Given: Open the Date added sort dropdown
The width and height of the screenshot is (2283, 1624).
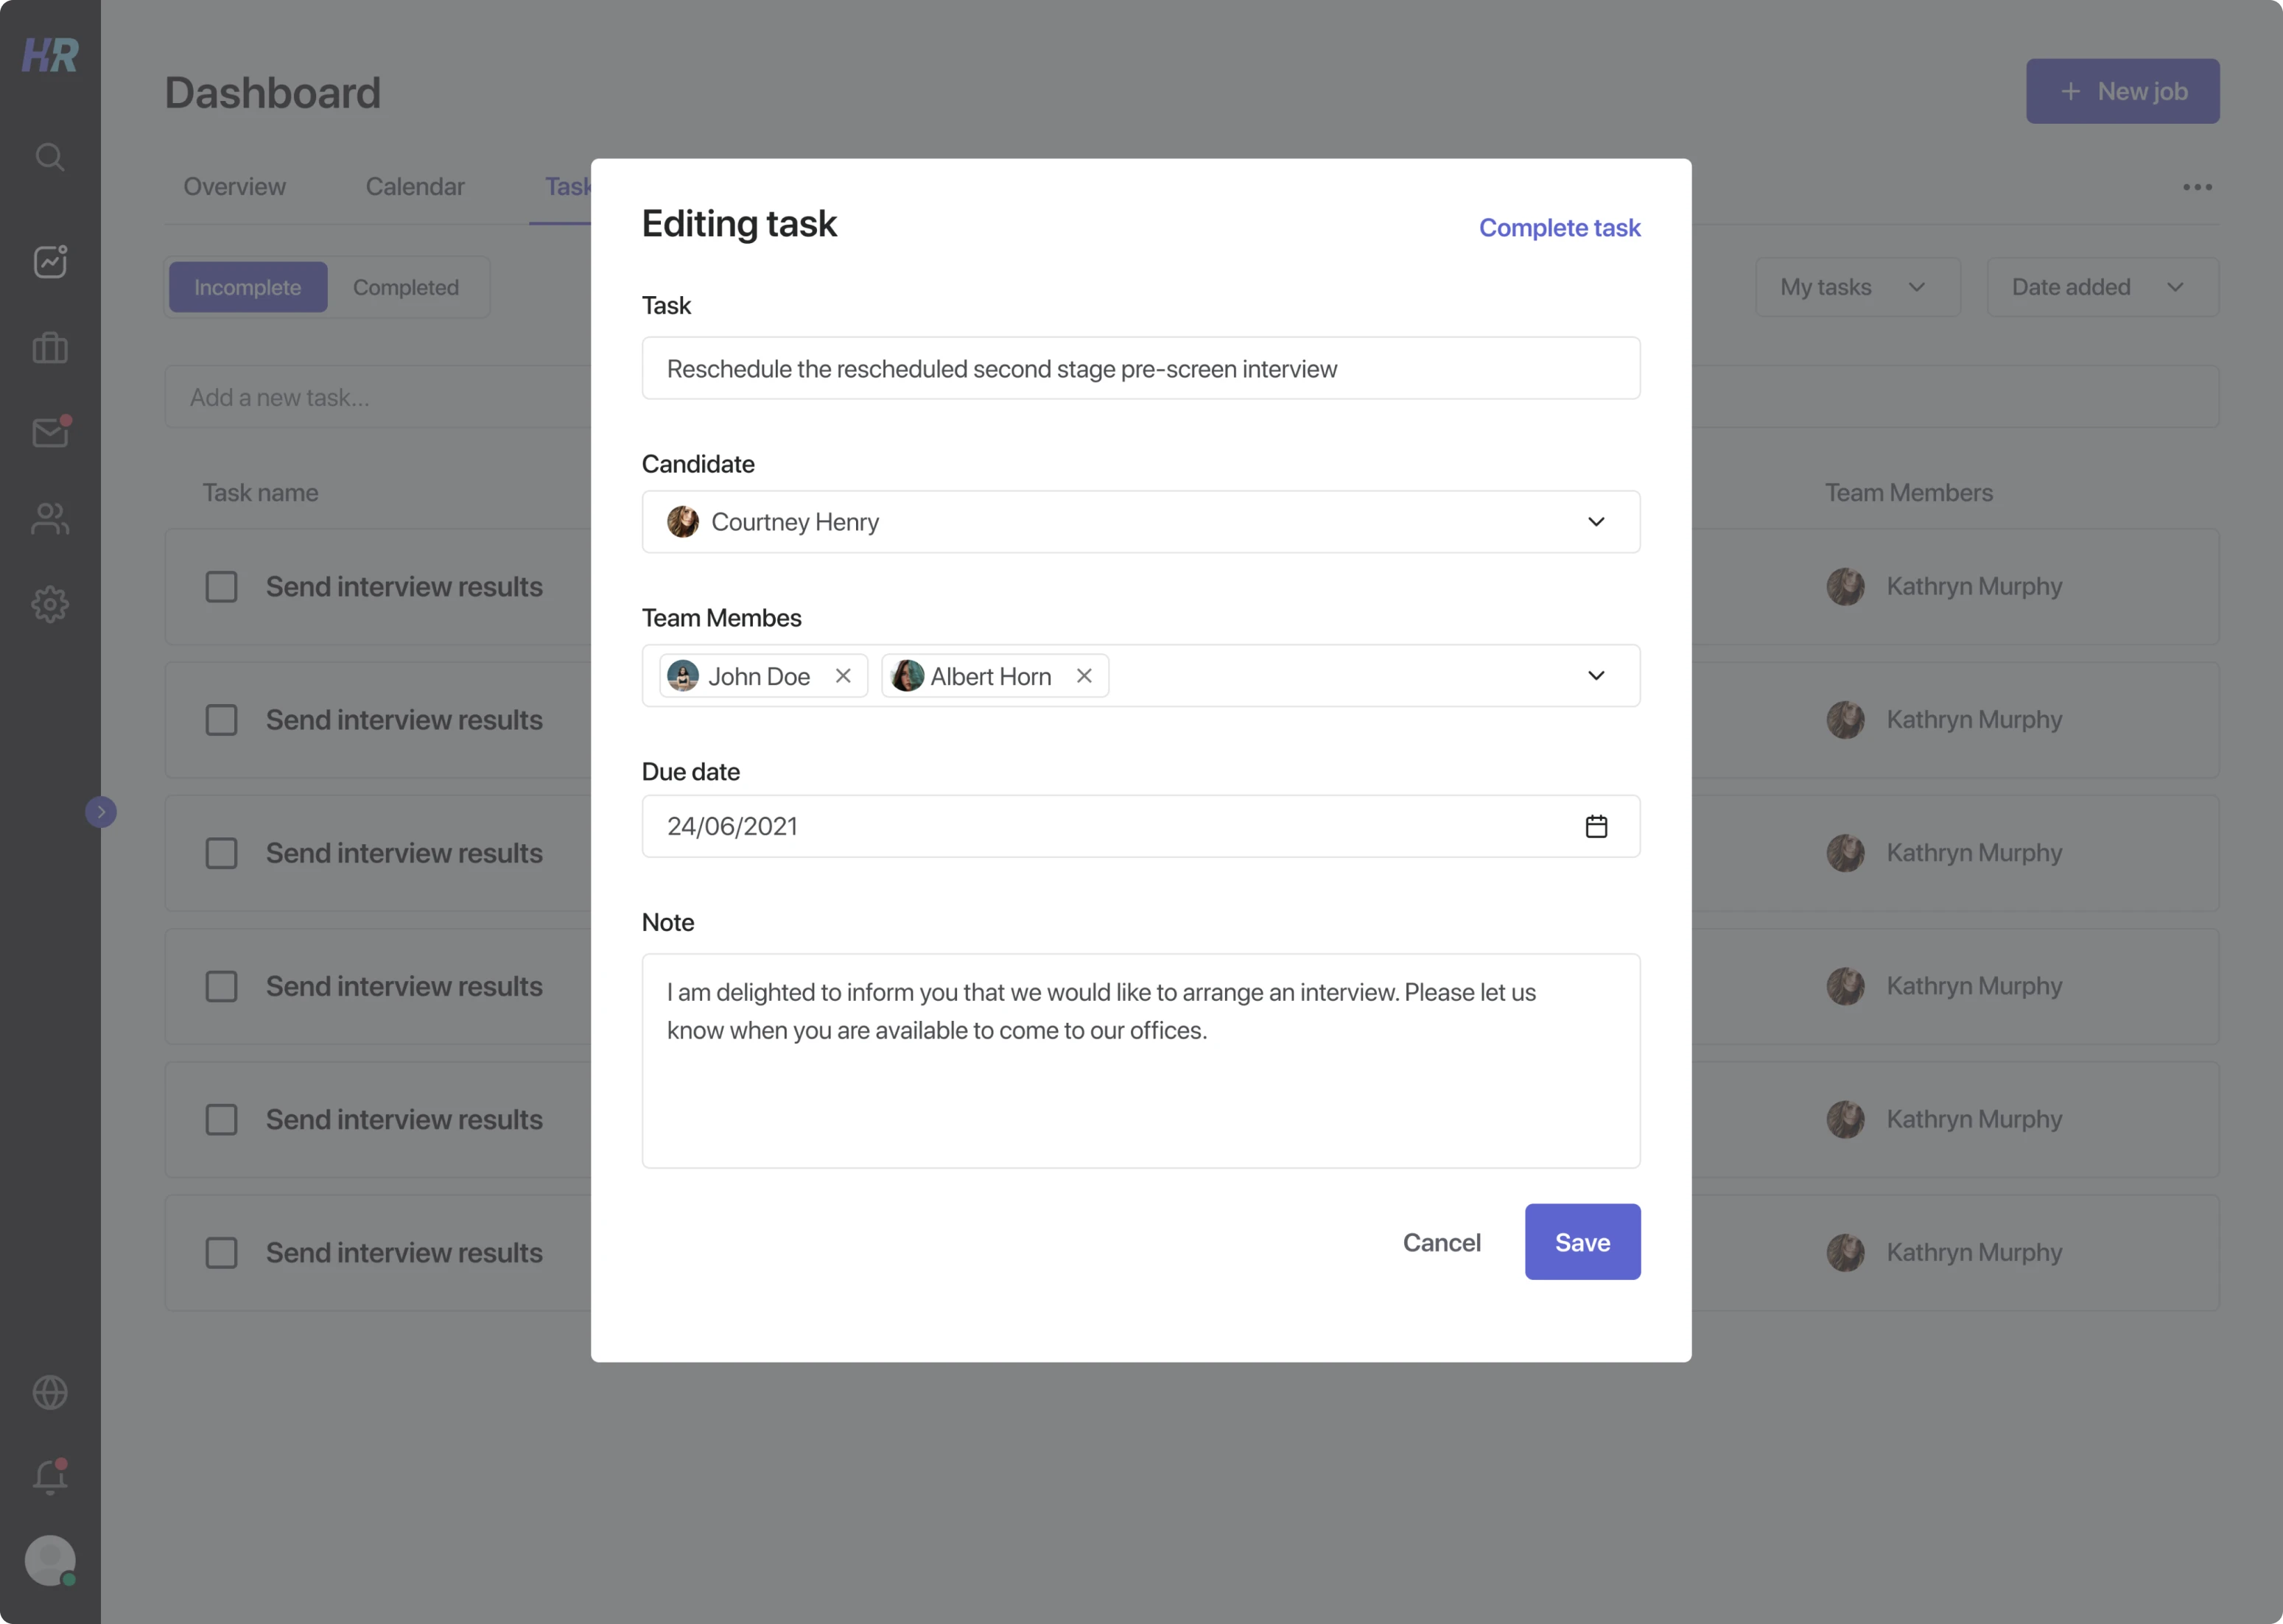Looking at the screenshot, I should [2102, 287].
